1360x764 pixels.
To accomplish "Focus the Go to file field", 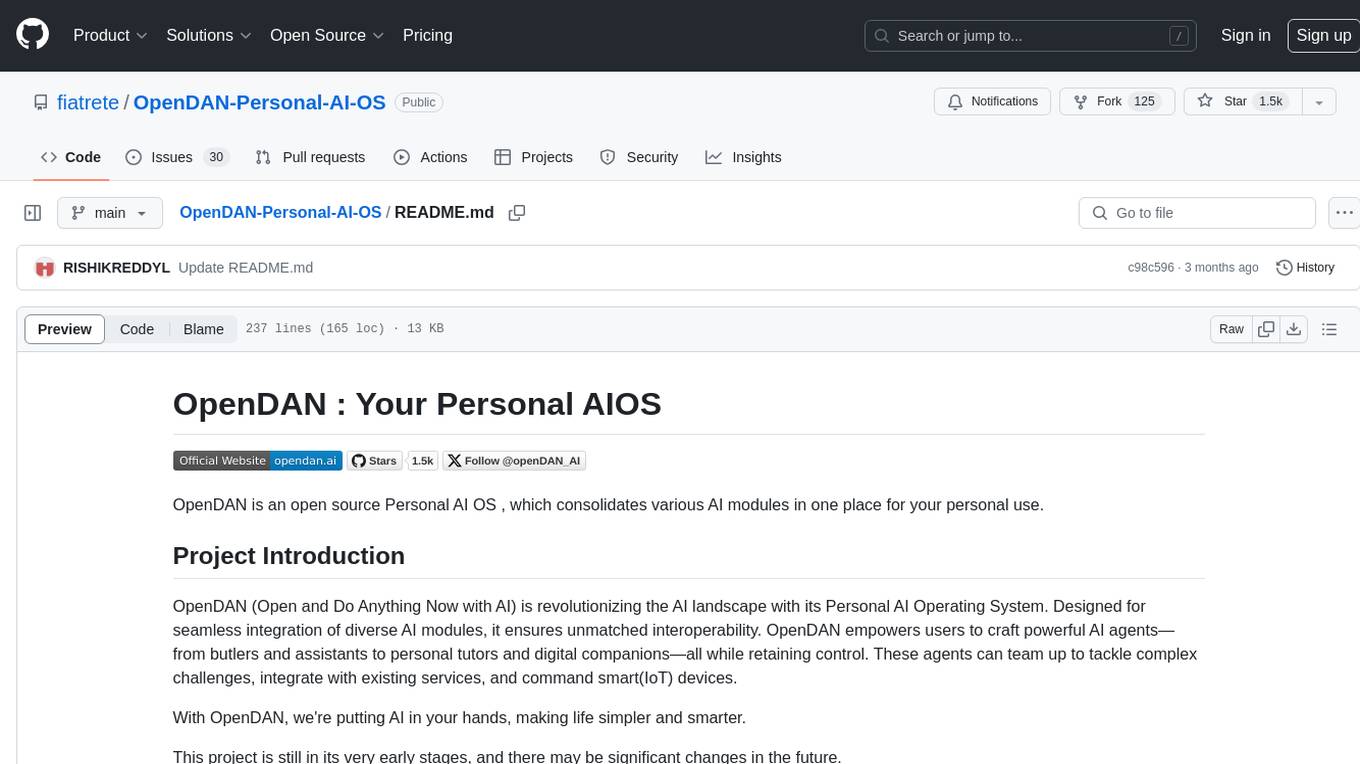I will [x=1197, y=213].
